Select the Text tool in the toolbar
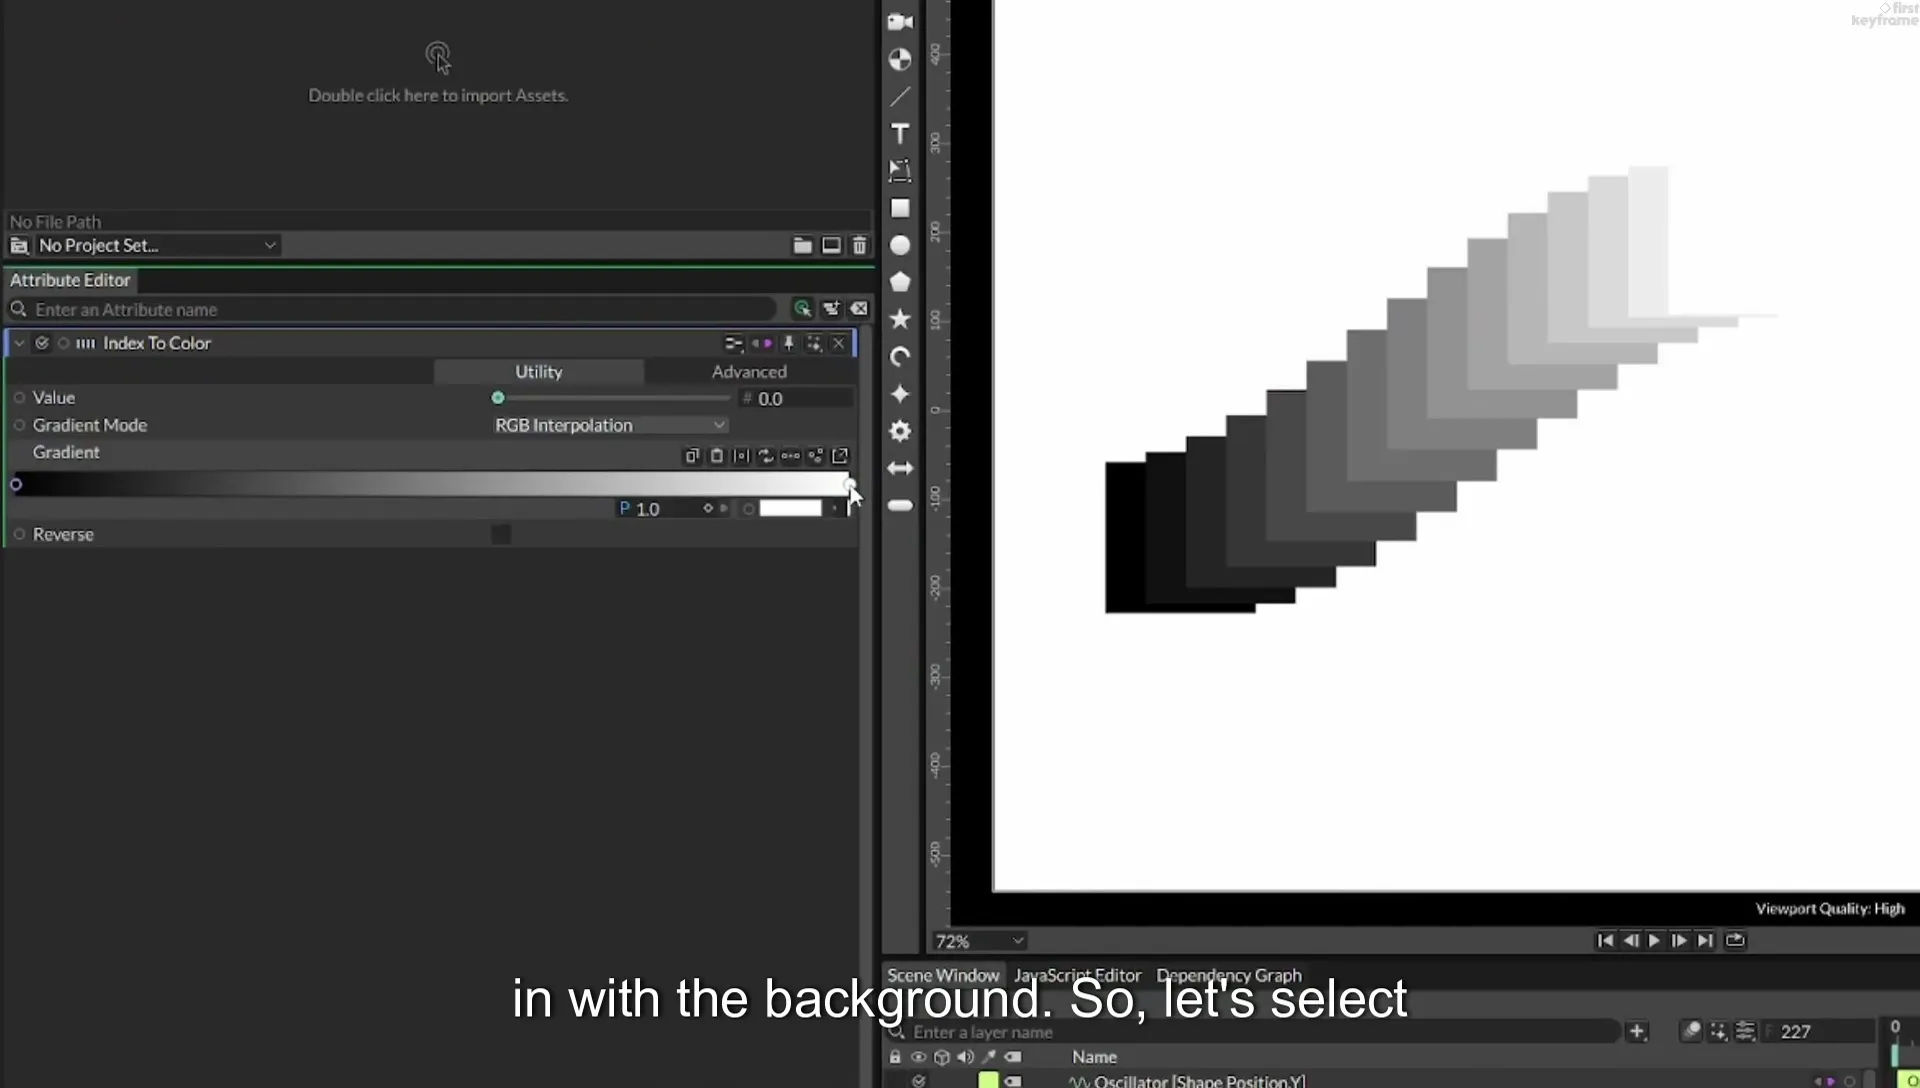Image resolution: width=1920 pixels, height=1088 pixels. coord(900,134)
